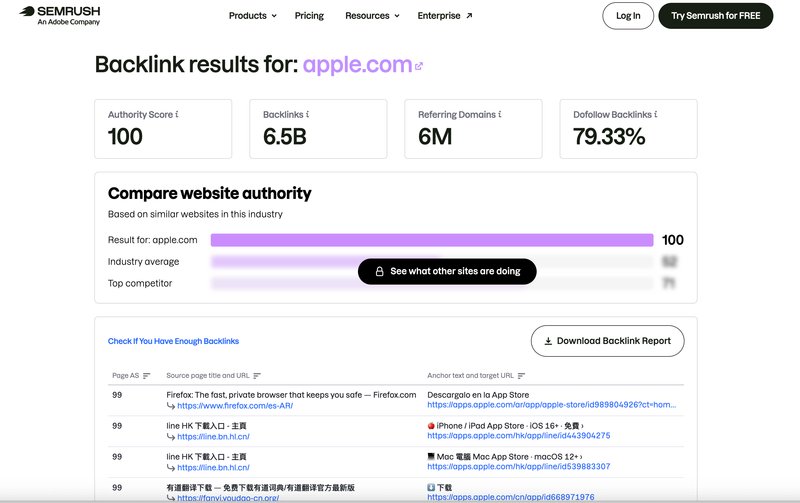Open first line.bn.hi.cn source link
This screenshot has width=800, height=503.
[x=213, y=437]
